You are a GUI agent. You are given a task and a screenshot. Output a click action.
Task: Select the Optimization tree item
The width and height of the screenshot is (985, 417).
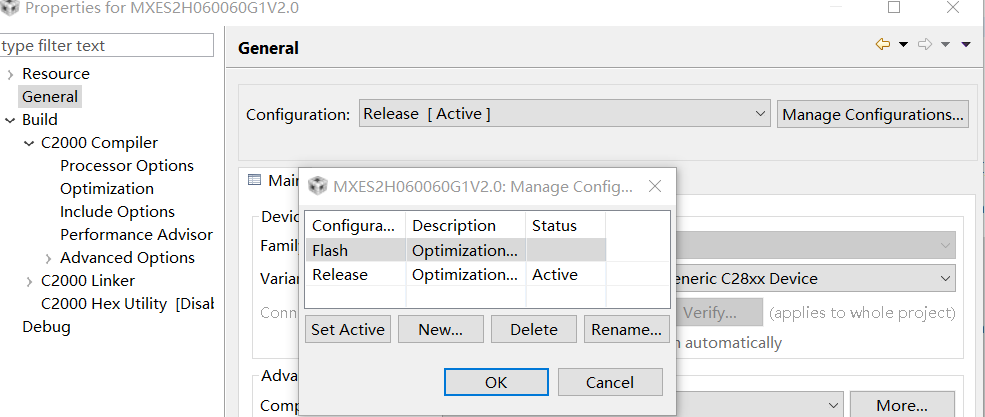pyautogui.click(x=107, y=189)
